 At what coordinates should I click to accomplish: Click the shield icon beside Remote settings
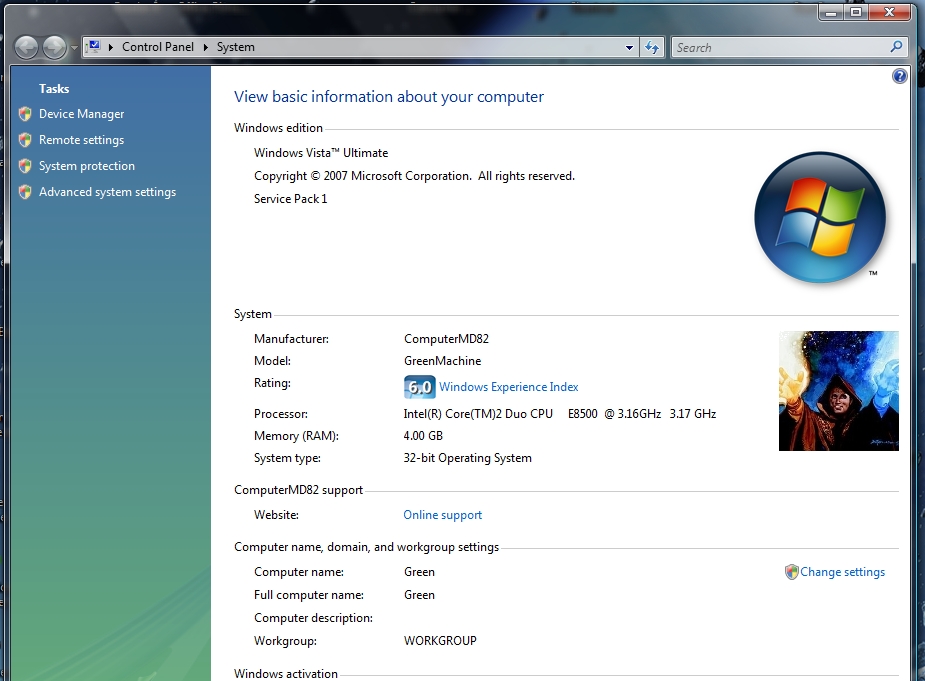point(25,140)
